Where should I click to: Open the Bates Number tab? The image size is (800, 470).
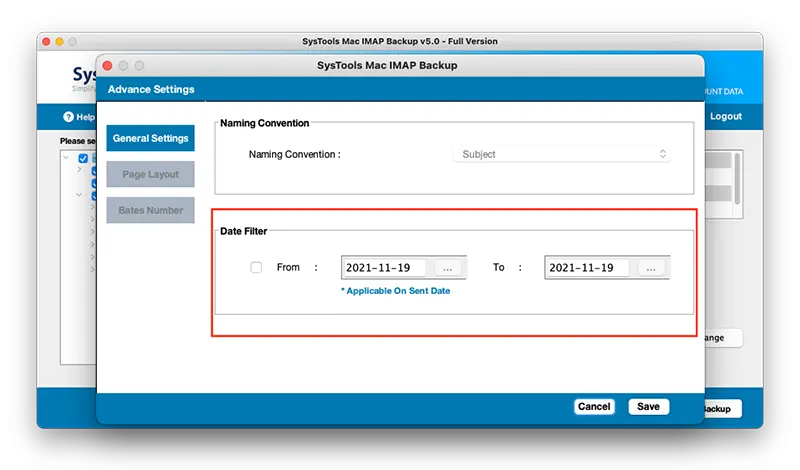tap(151, 210)
